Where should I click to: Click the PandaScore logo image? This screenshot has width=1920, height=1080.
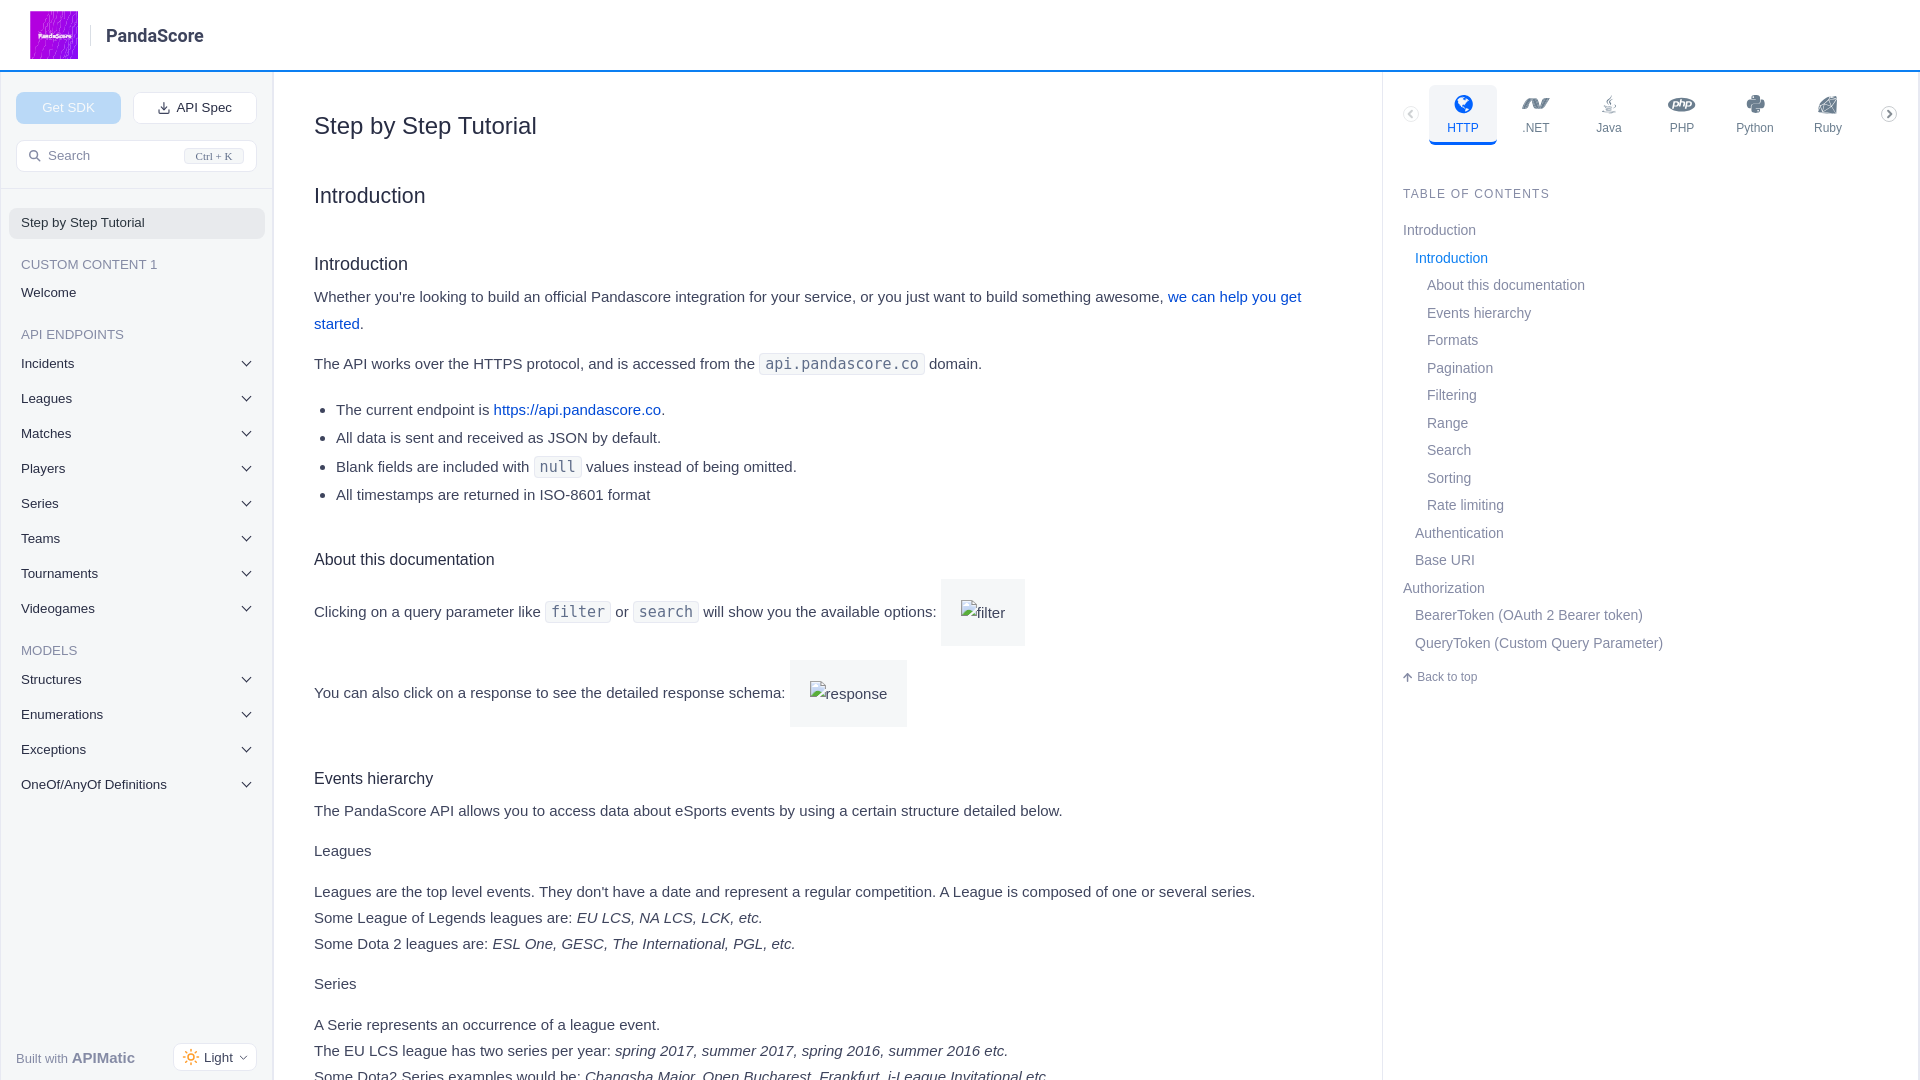[x=54, y=35]
